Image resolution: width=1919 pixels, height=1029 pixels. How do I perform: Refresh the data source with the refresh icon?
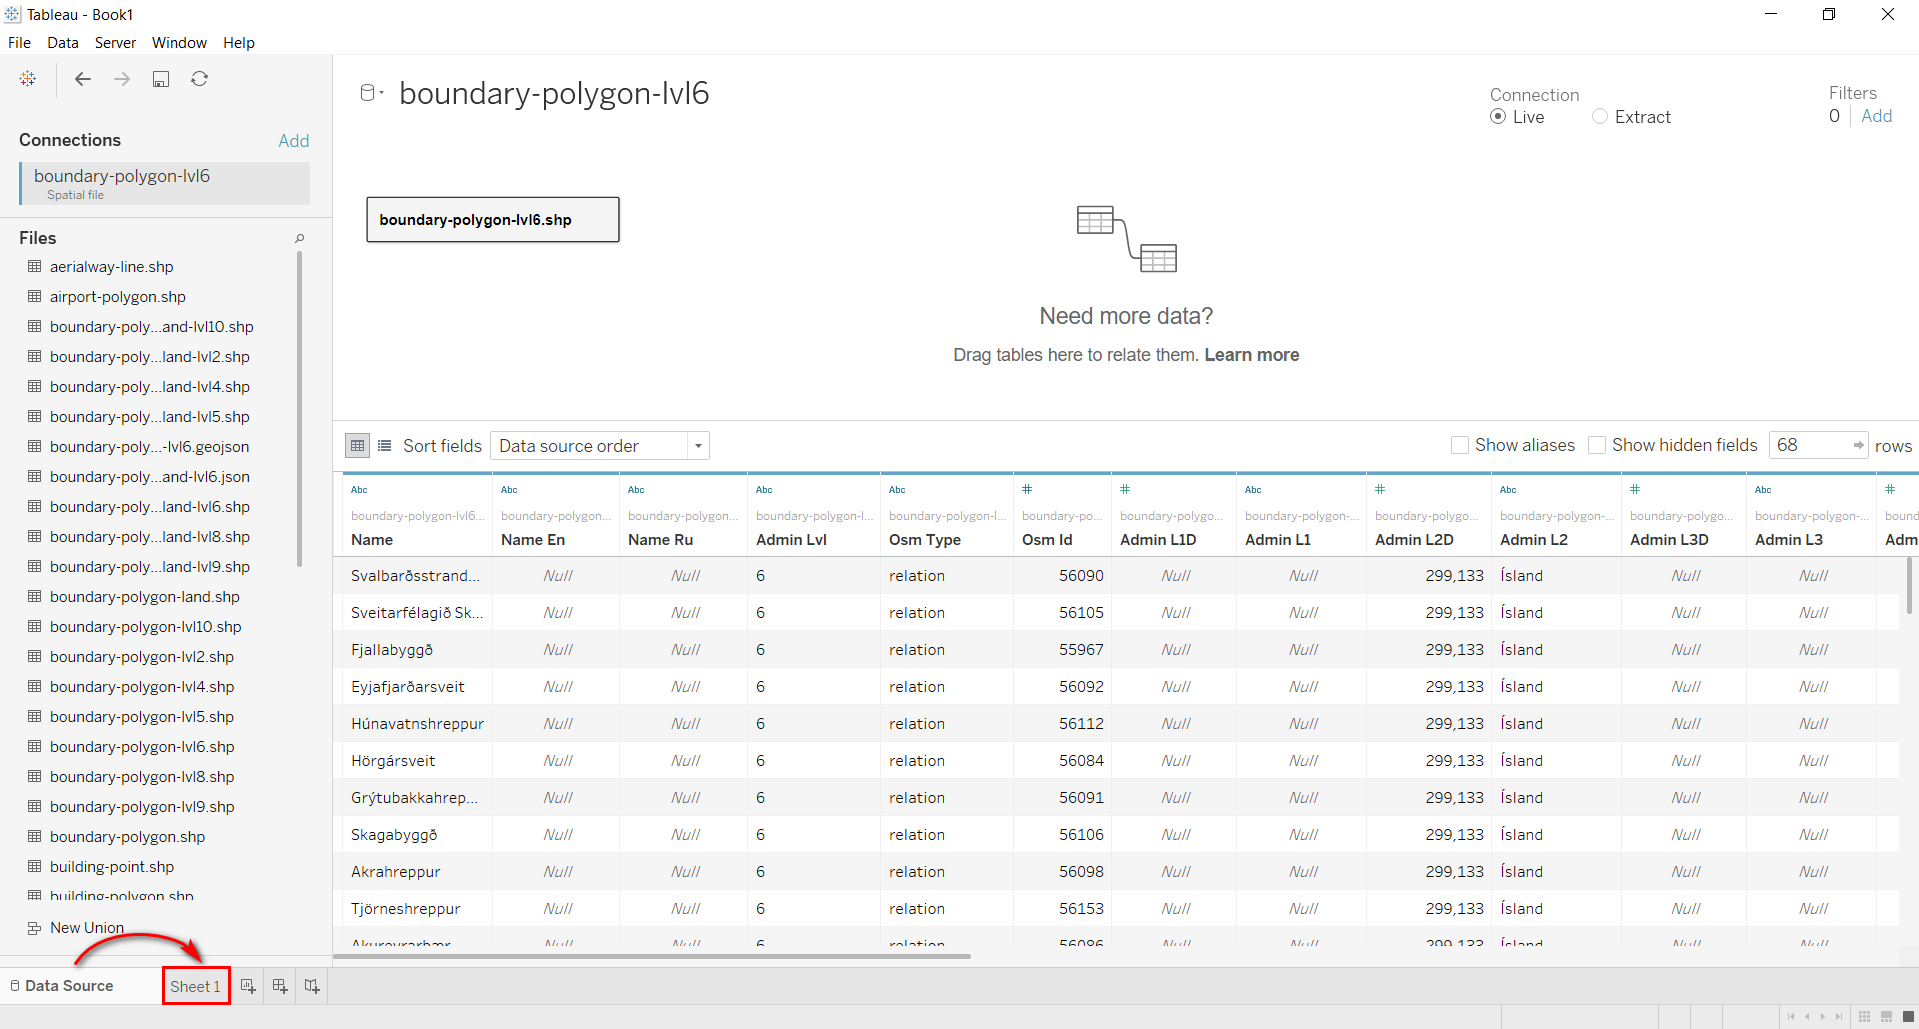(200, 79)
